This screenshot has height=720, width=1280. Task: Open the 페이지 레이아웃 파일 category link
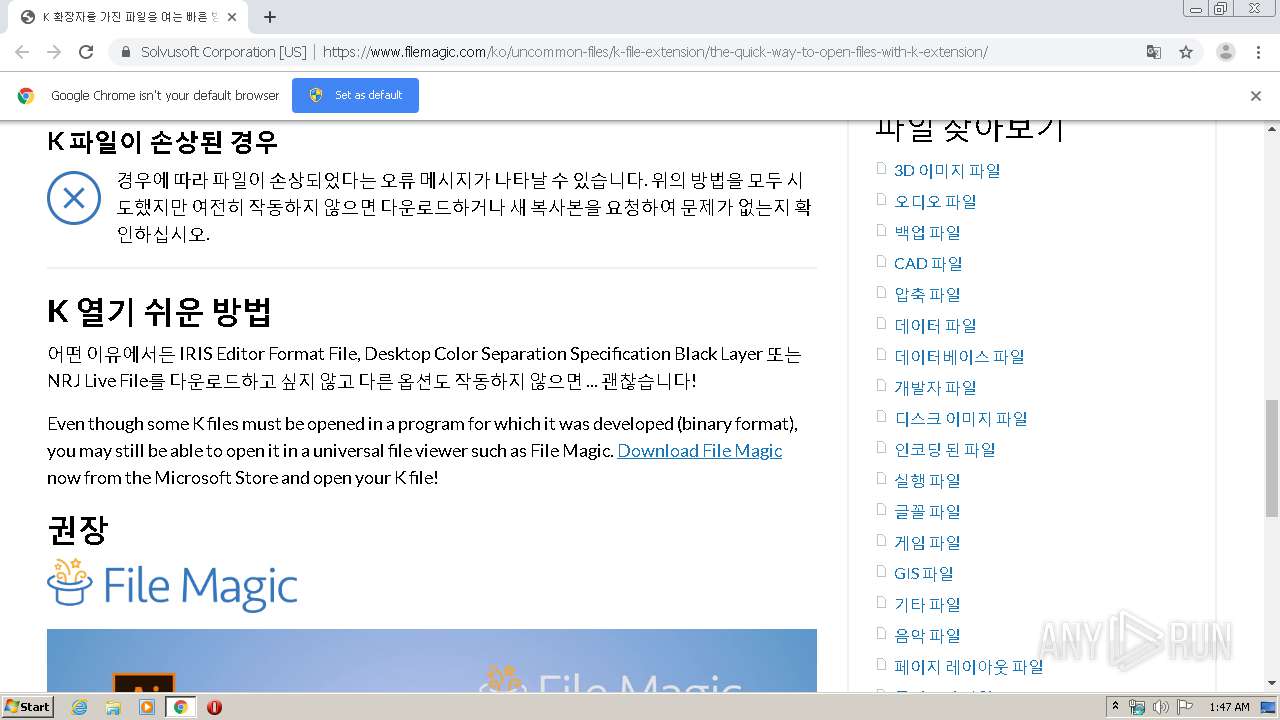tap(969, 666)
